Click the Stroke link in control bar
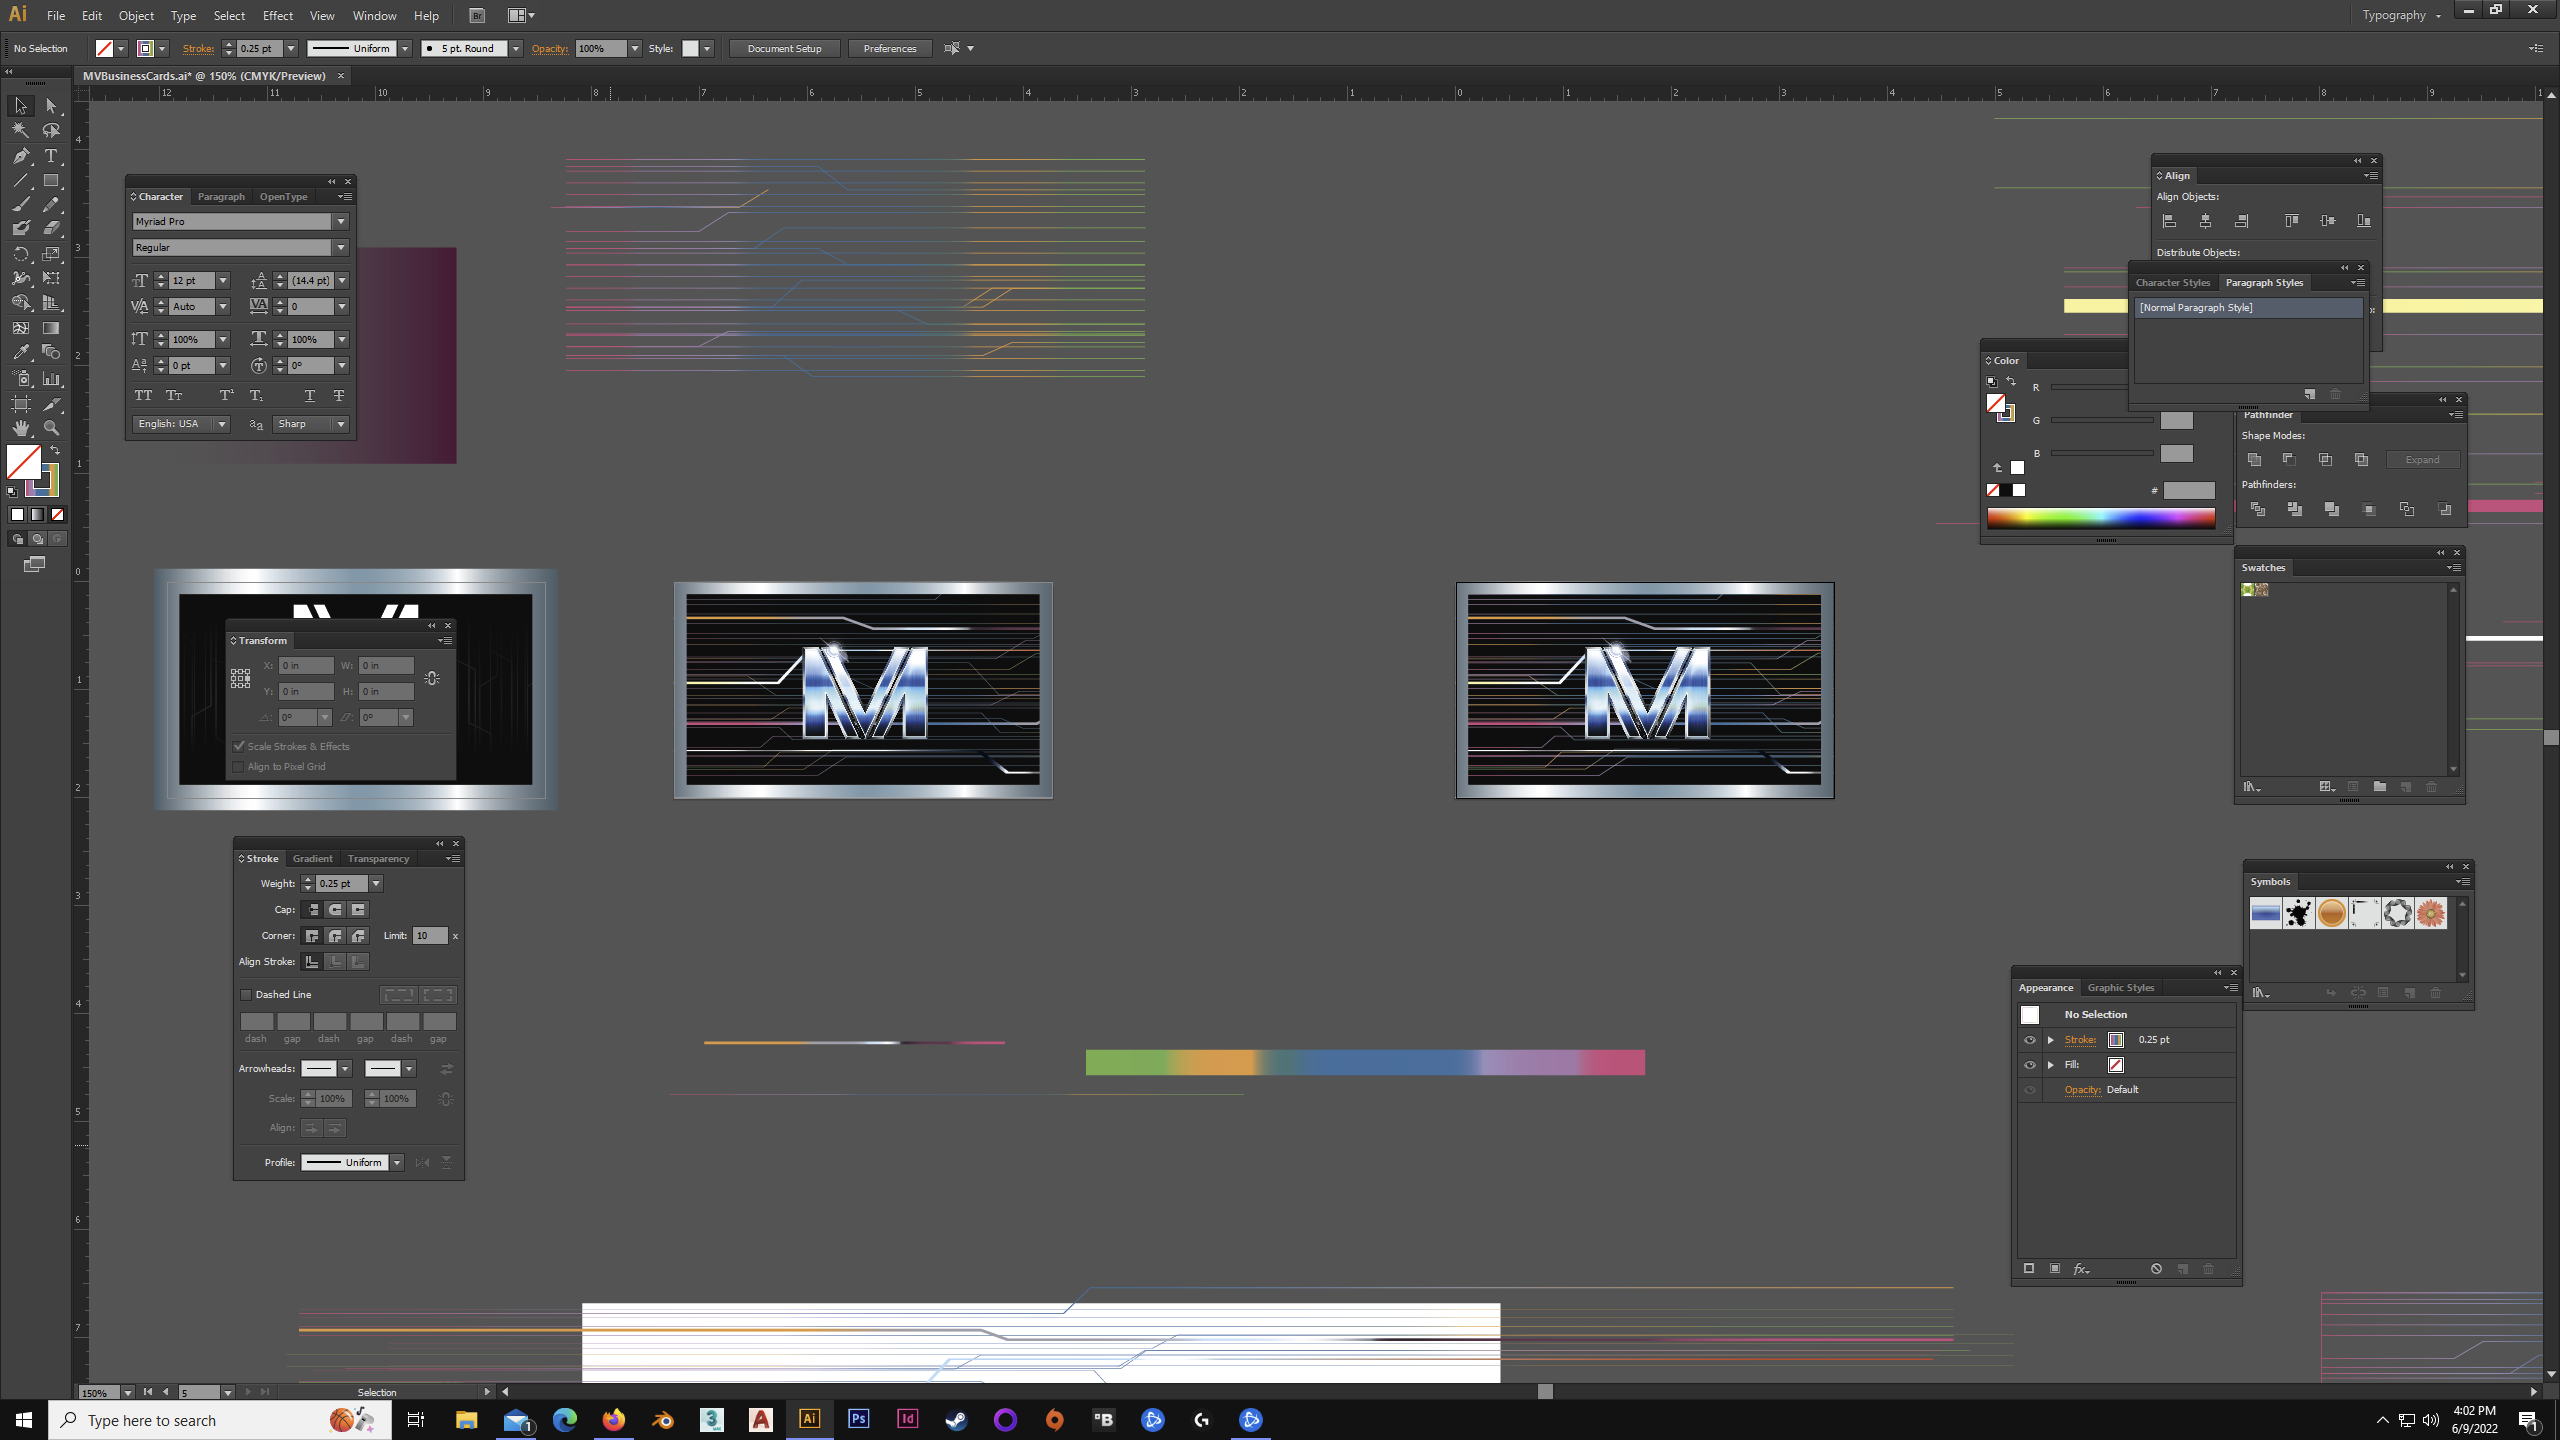This screenshot has width=2560, height=1440. [x=198, y=49]
